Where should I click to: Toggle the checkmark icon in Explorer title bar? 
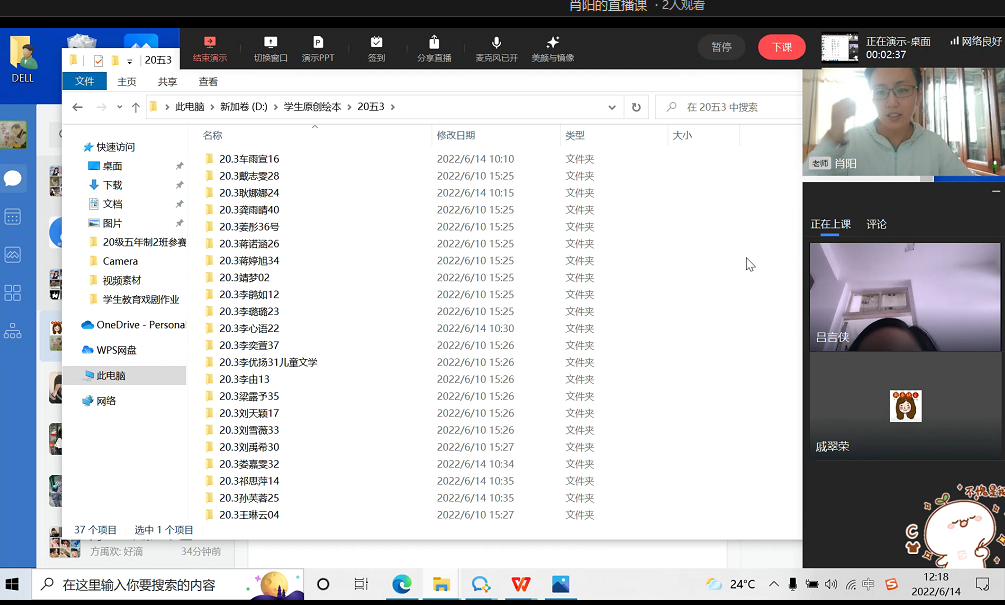[x=99, y=60]
